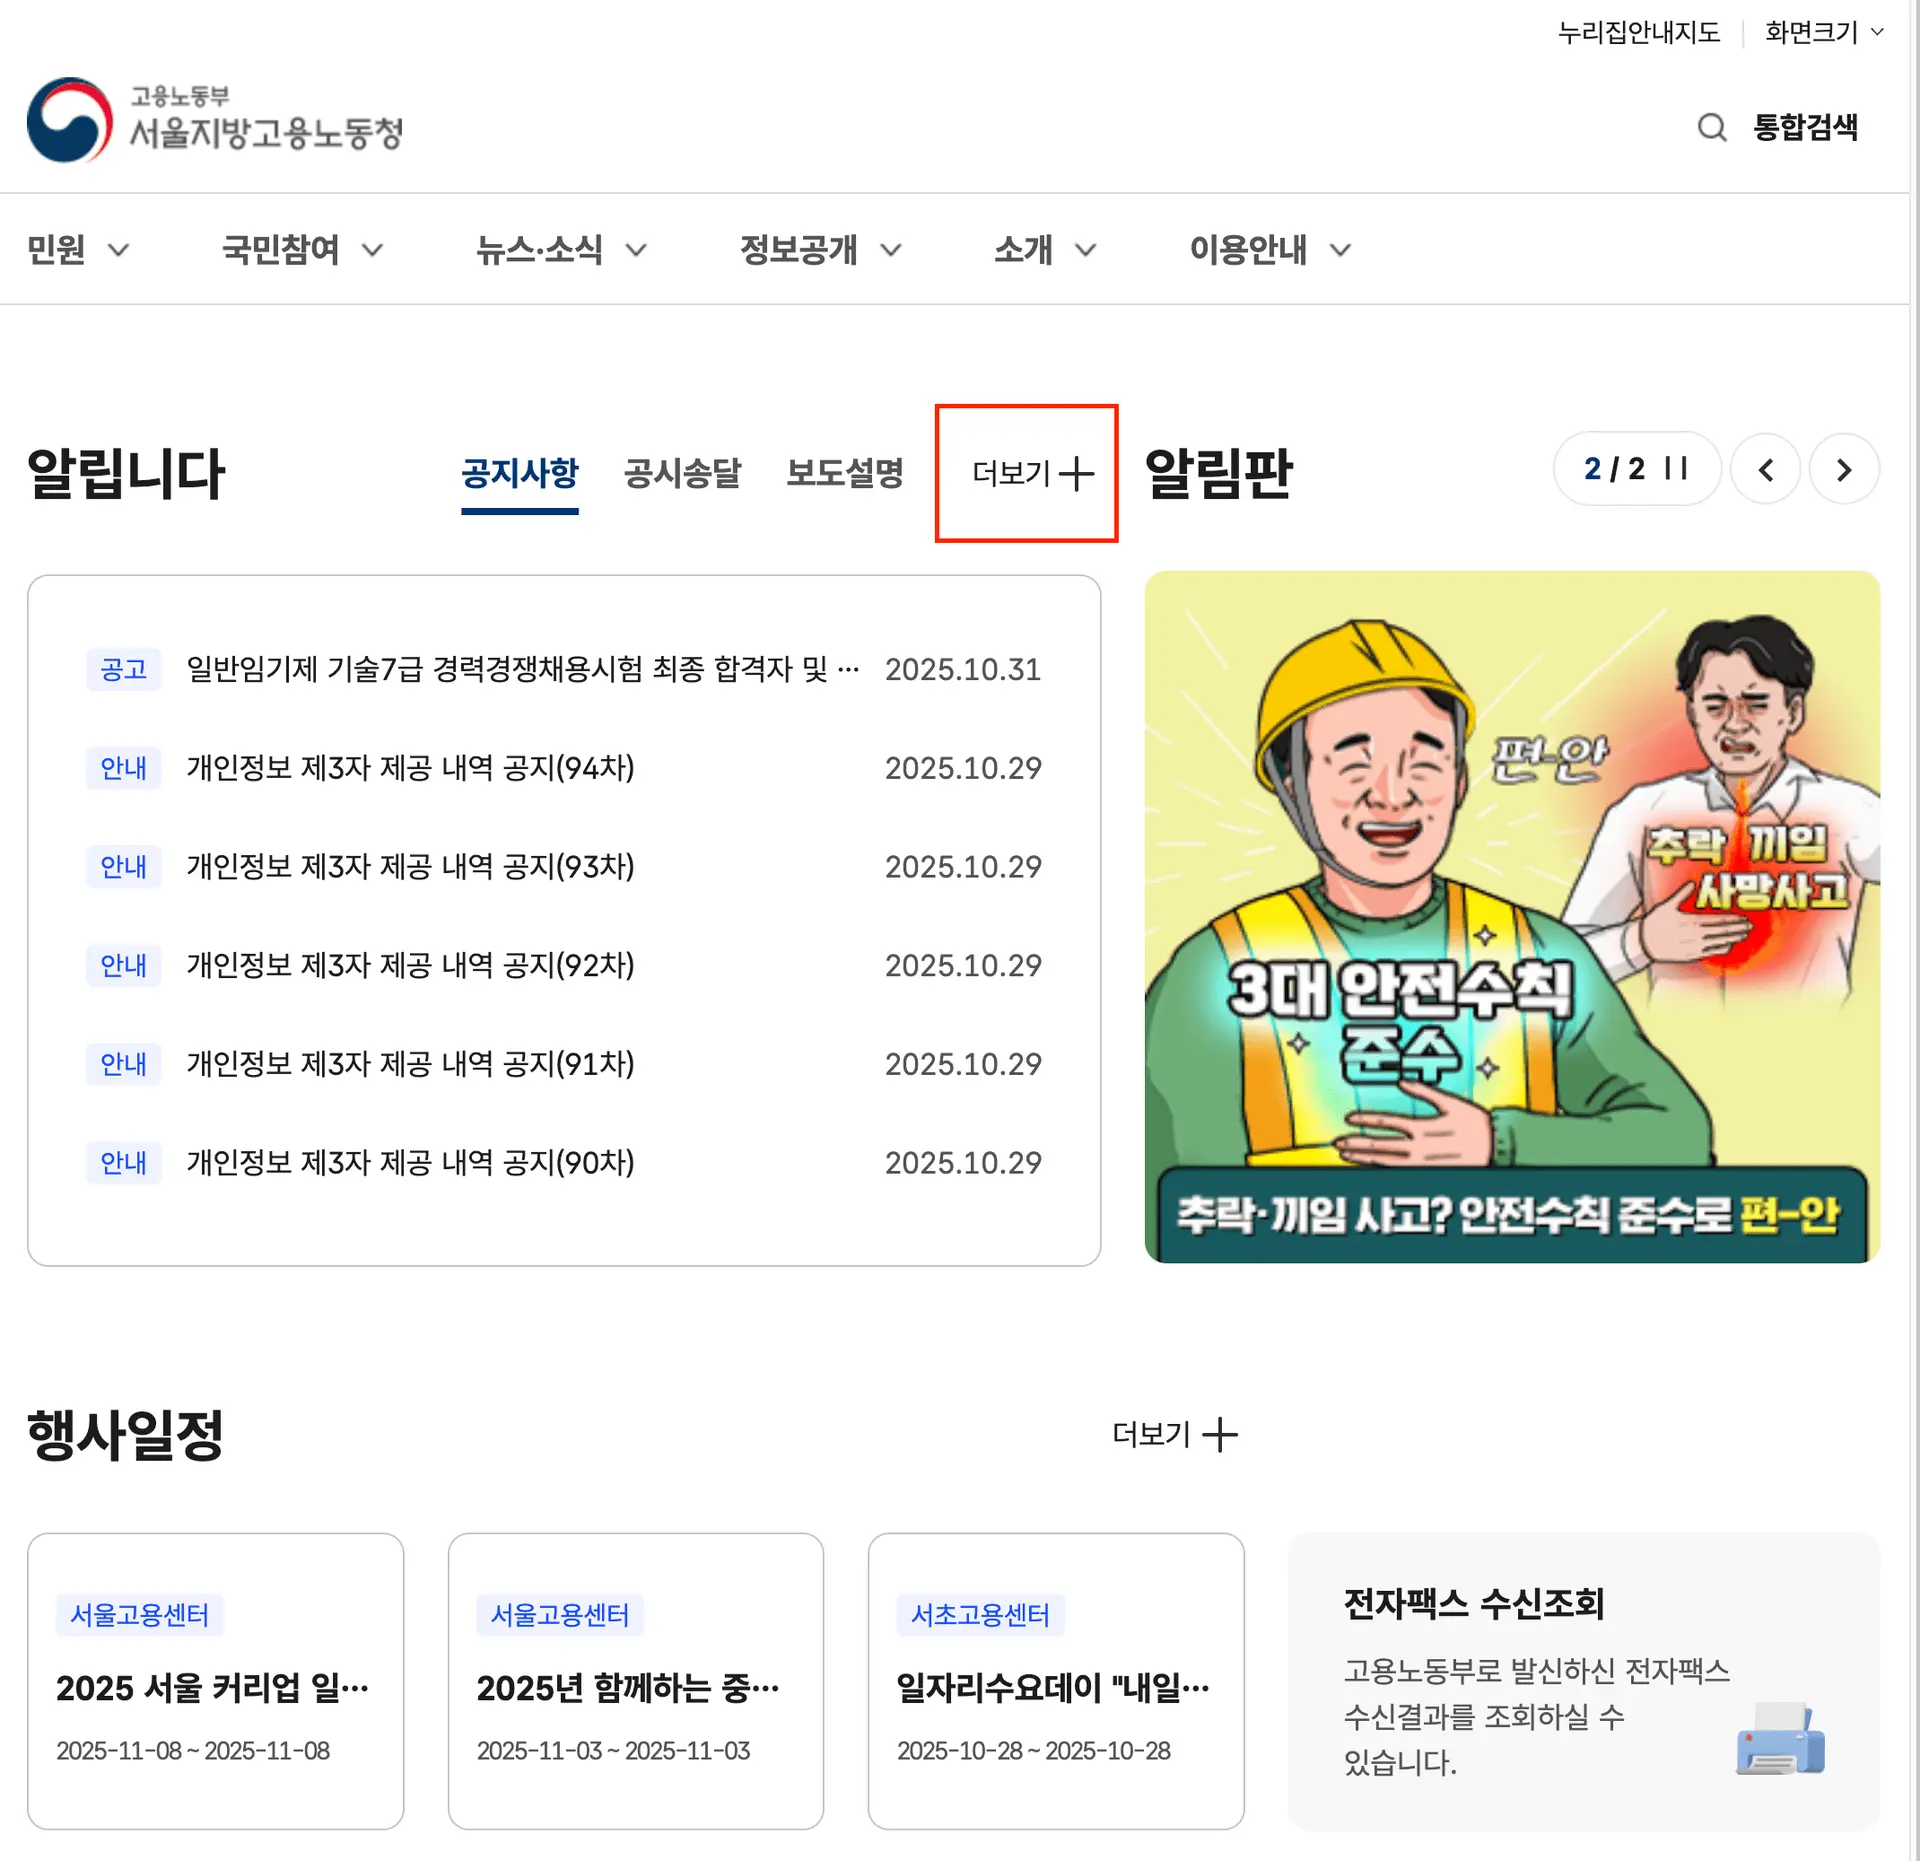Open the integrated search (통합검색) magnifier icon
The height and width of the screenshot is (1861, 1920).
pos(1712,127)
